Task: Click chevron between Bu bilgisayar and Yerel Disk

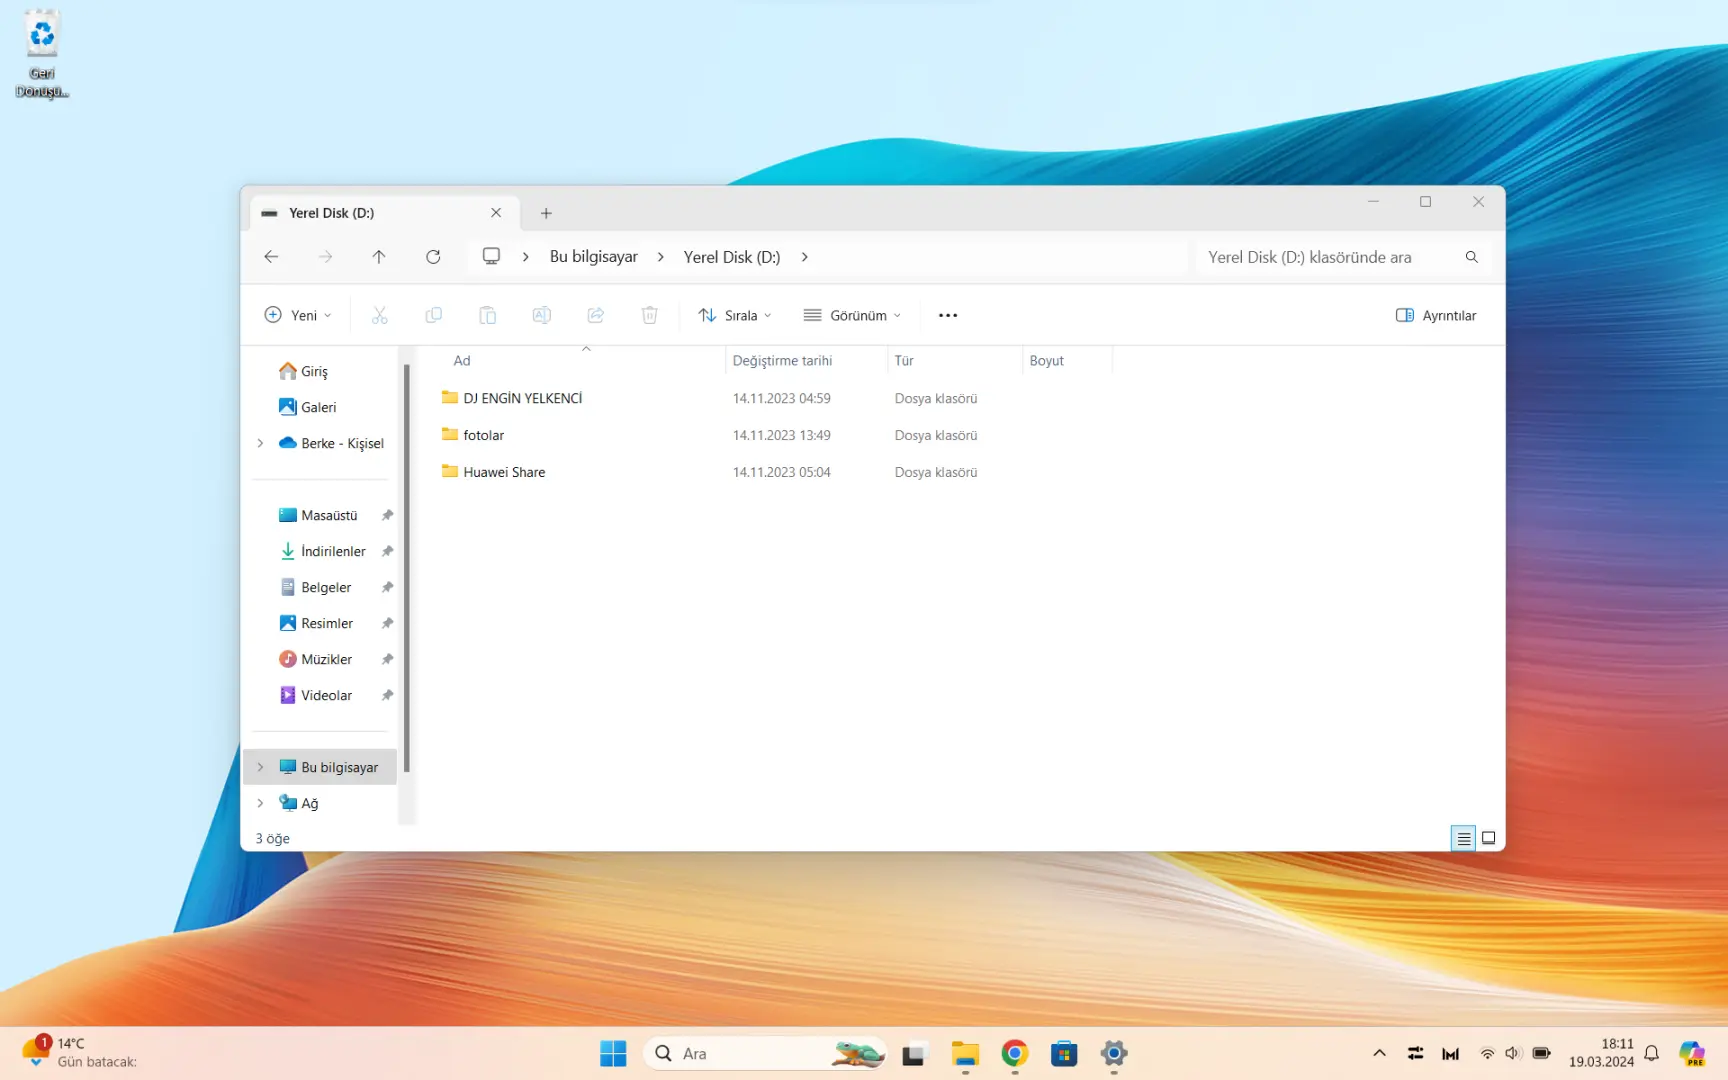Action: tap(661, 257)
